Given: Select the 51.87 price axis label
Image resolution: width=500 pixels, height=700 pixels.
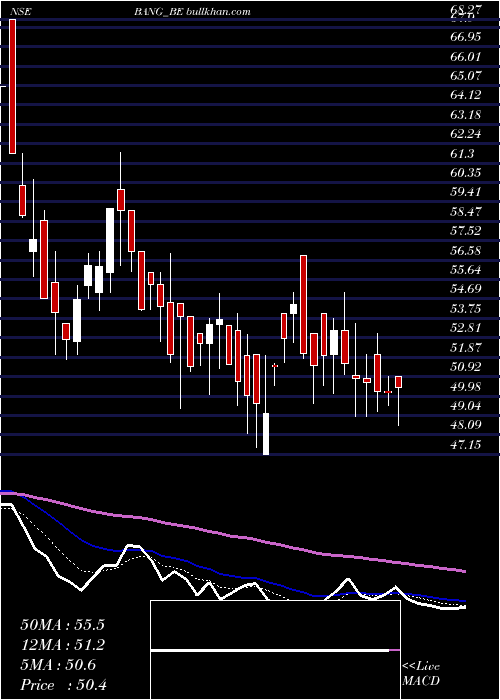Looking at the screenshot, I should click(466, 348).
